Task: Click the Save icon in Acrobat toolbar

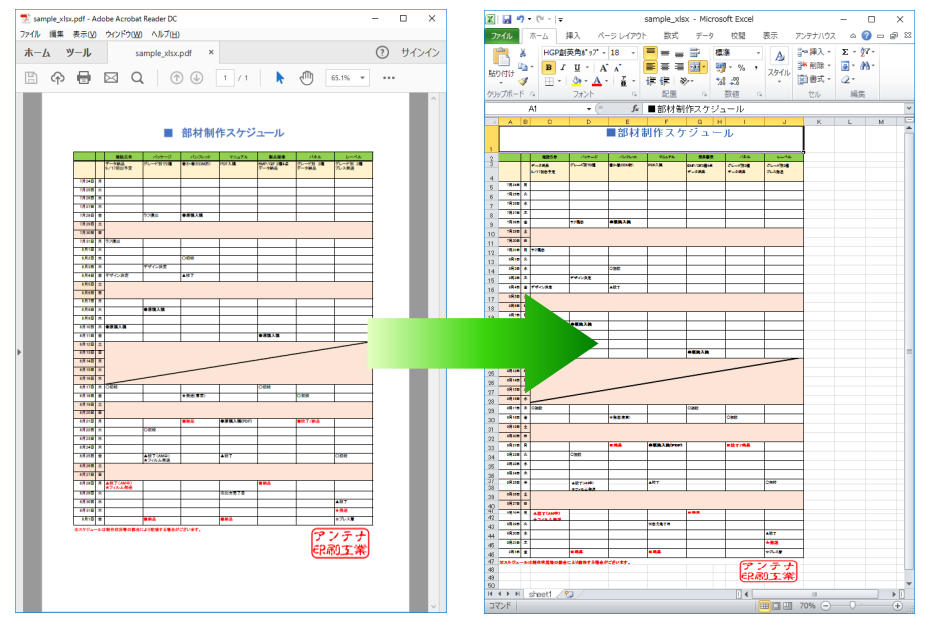Action: click(x=31, y=78)
